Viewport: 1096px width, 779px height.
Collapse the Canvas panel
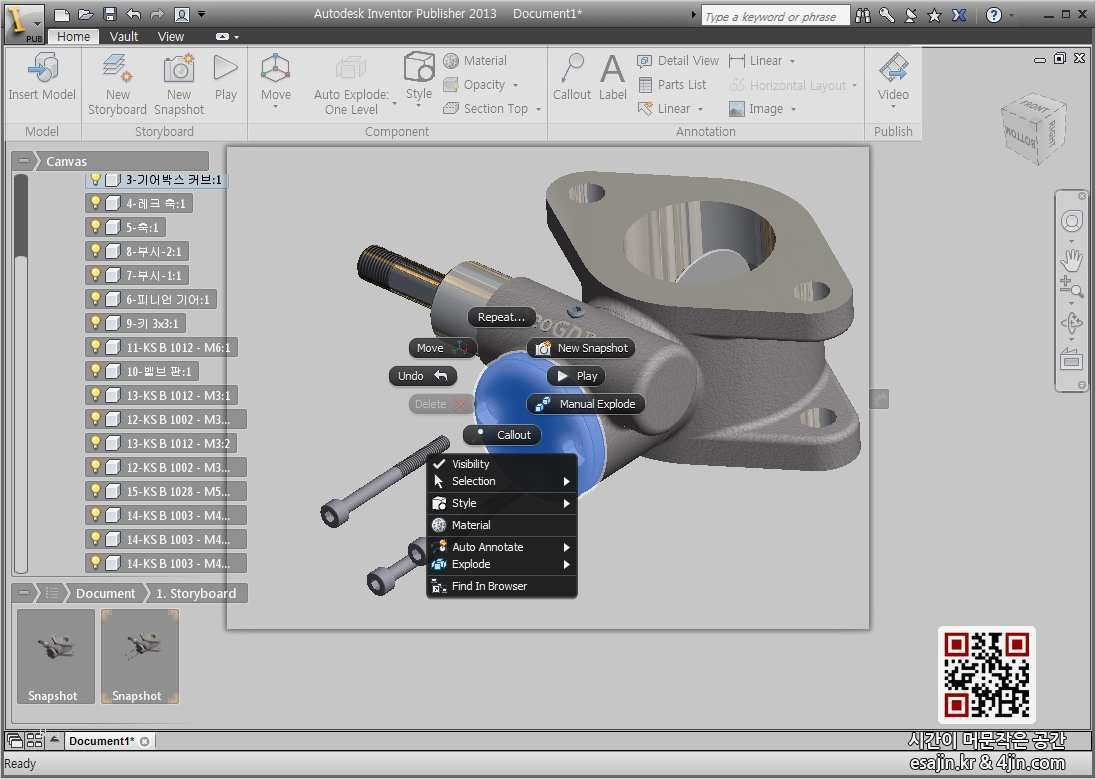click(x=24, y=161)
